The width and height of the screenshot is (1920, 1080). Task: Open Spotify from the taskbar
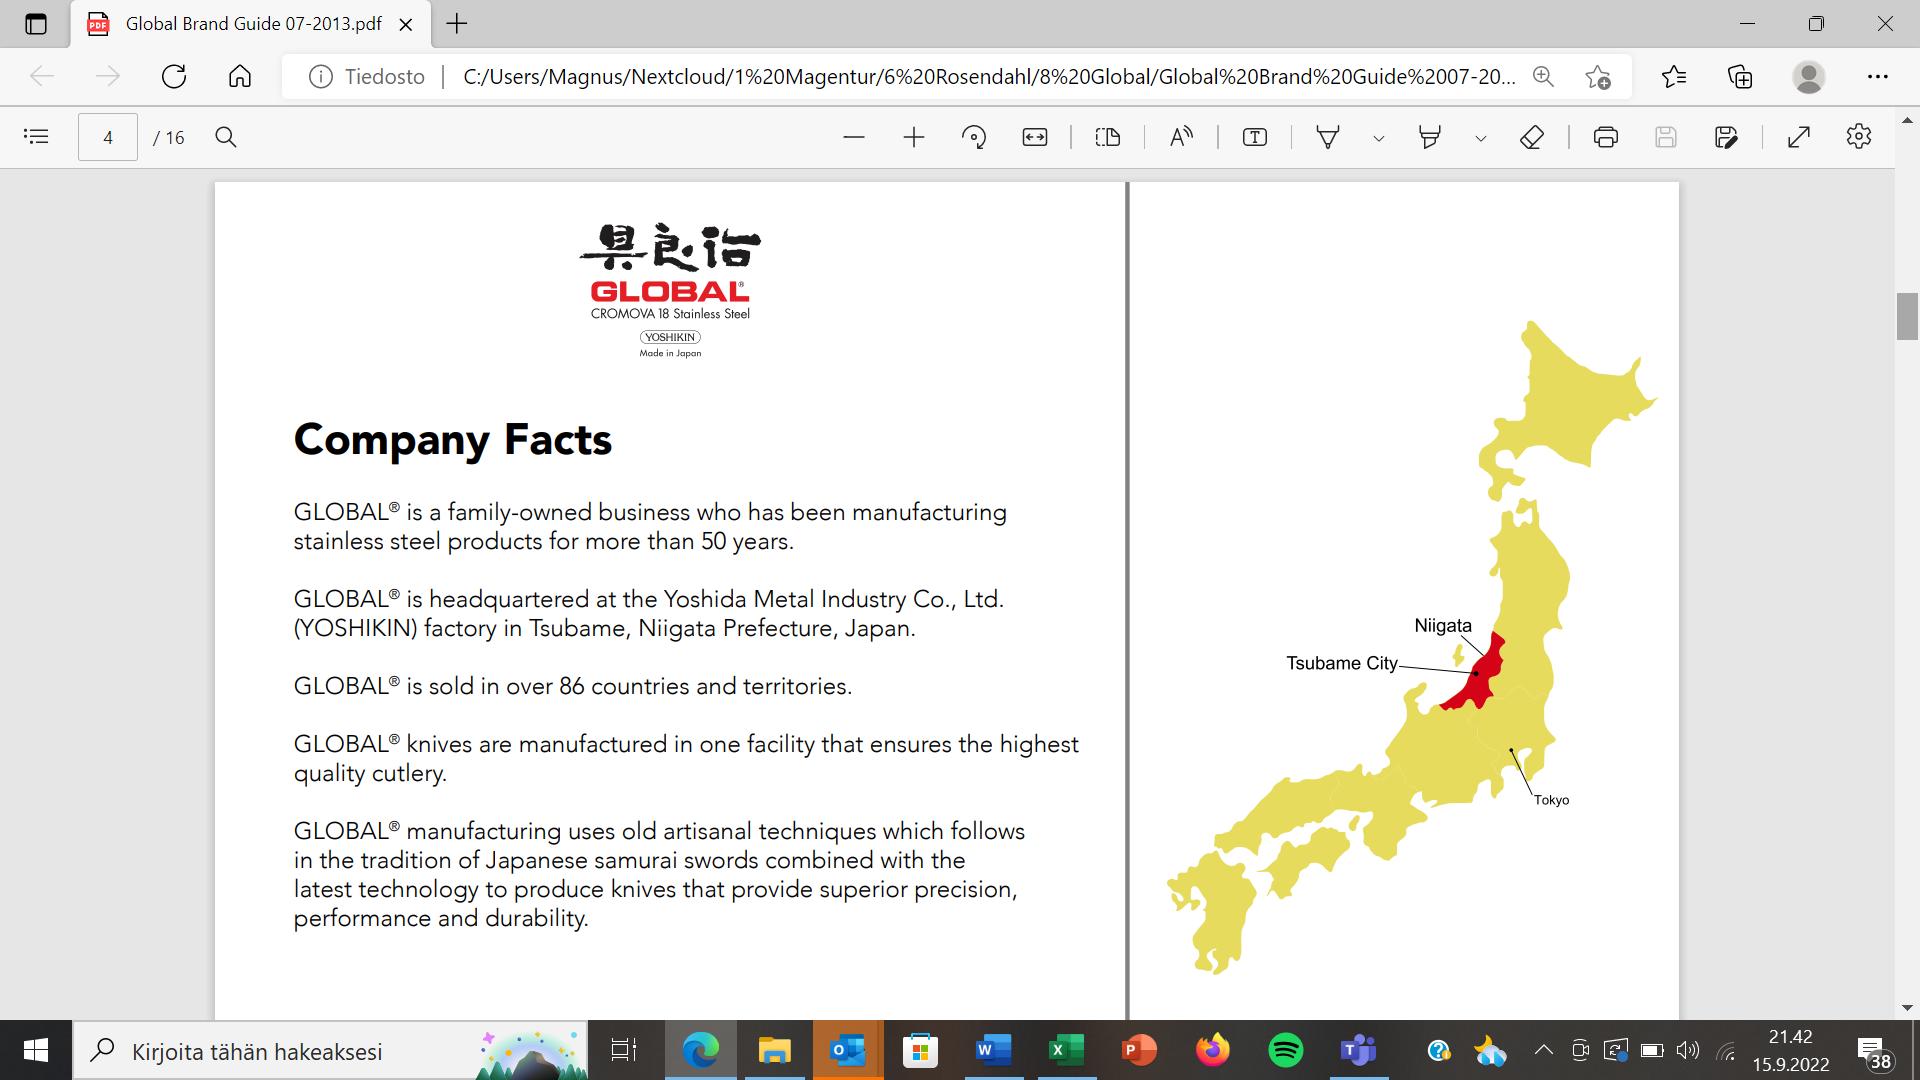pyautogui.click(x=1286, y=1050)
